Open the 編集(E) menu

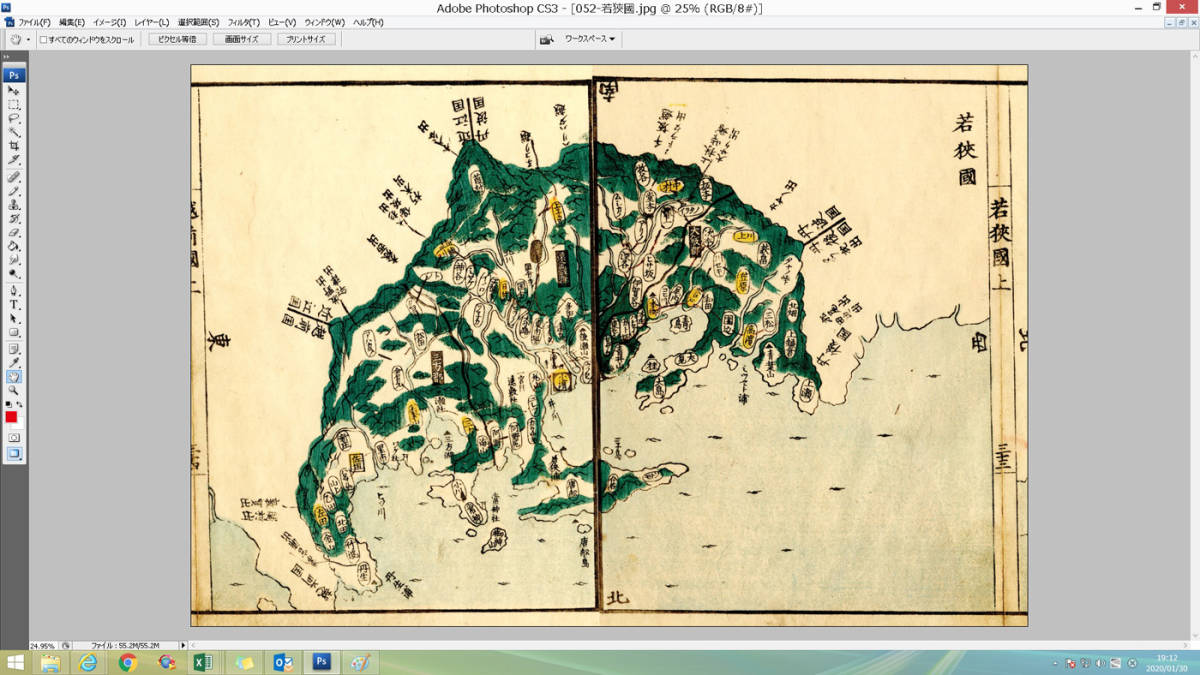point(72,22)
